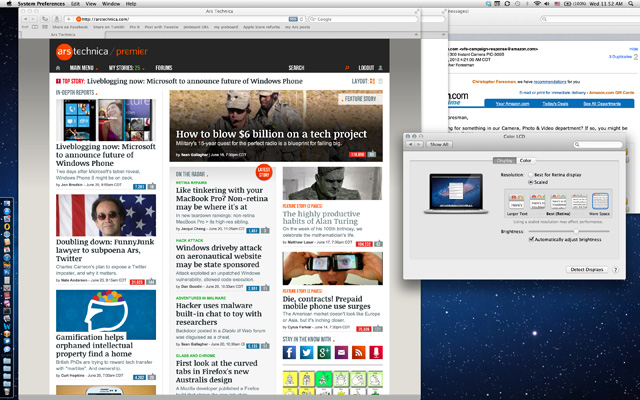Reload the Ars Technica page
The image size is (640, 400).
tap(302, 19)
